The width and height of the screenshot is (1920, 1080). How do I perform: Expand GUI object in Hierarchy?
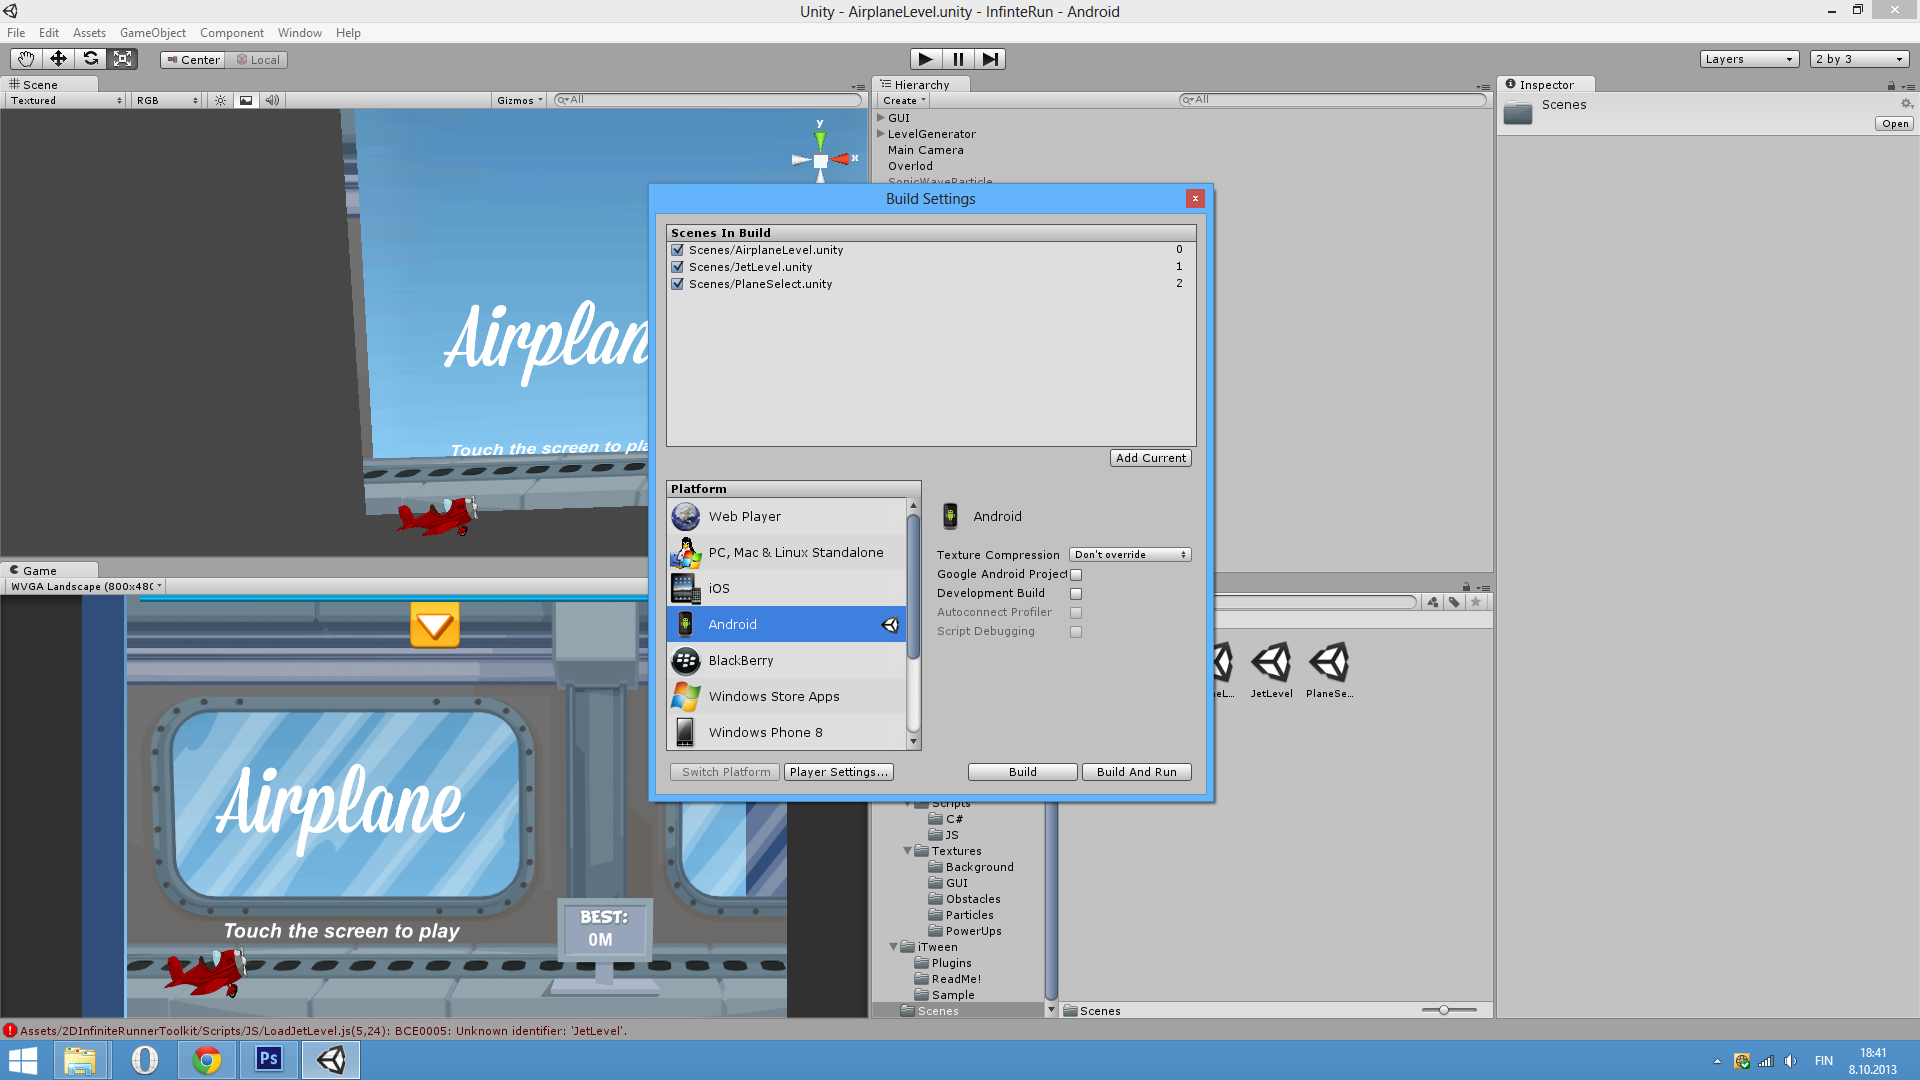click(881, 118)
